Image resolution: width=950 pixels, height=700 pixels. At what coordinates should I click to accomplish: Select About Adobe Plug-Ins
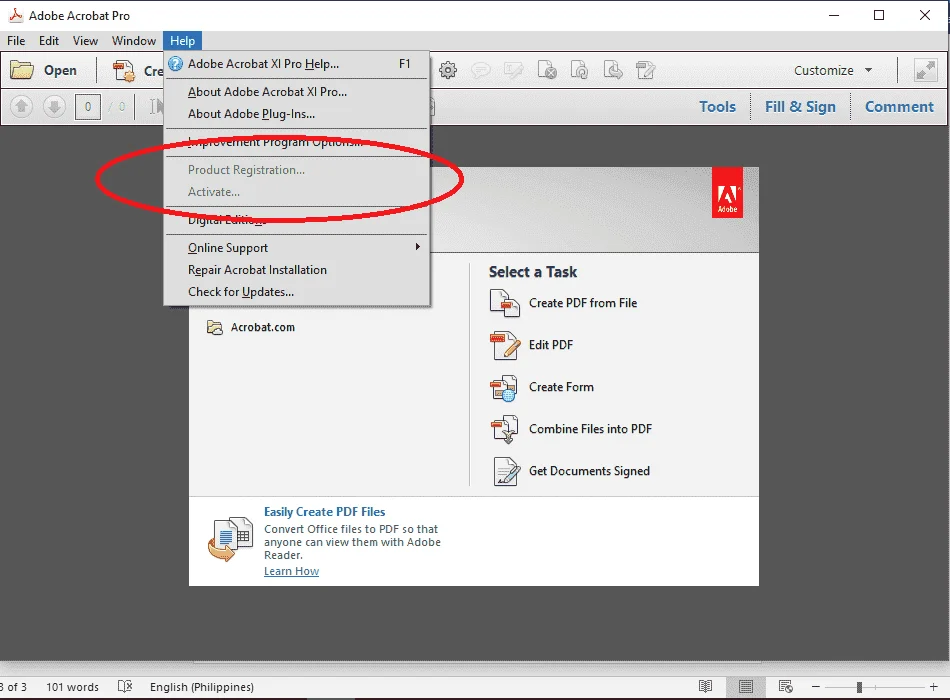pyautogui.click(x=297, y=114)
